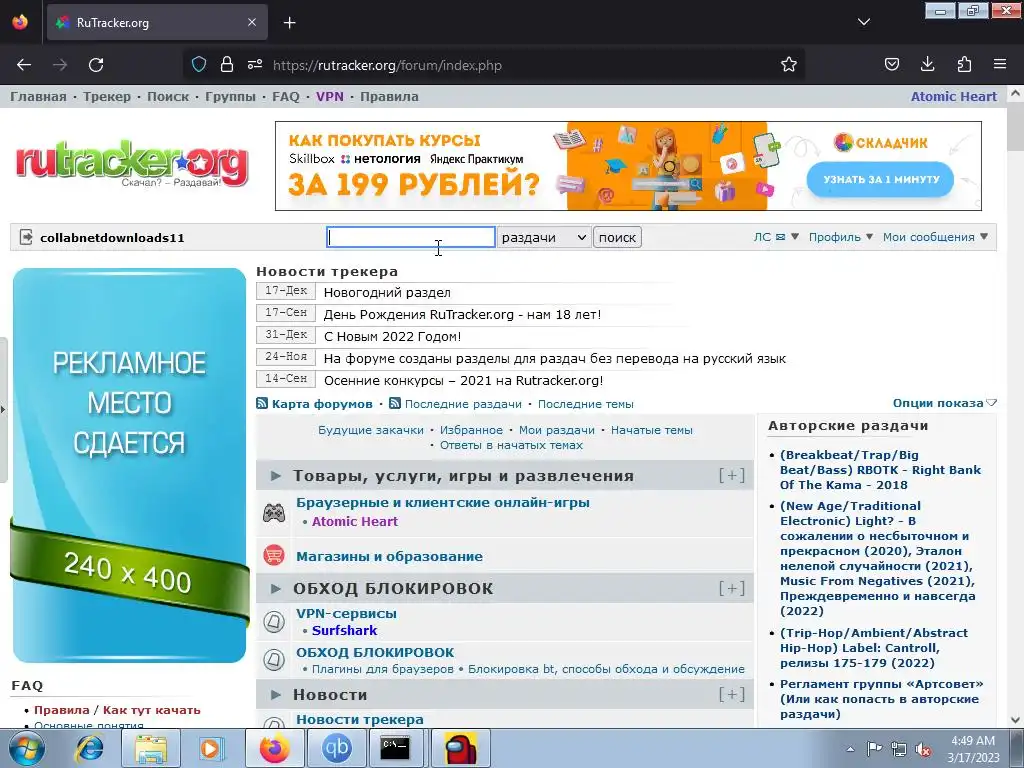Click muted volume icon in system tray
The width and height of the screenshot is (1024, 768).
[923, 749]
